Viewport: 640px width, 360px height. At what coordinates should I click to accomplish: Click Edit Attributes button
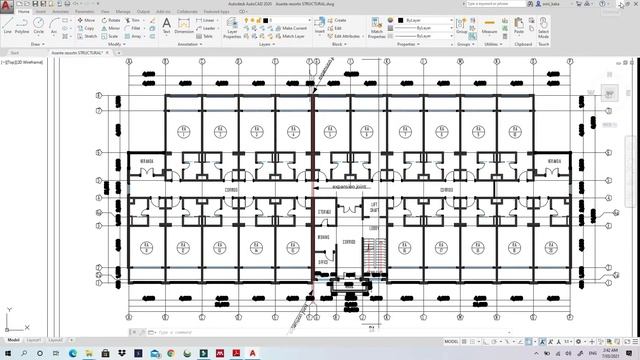(x=344, y=36)
